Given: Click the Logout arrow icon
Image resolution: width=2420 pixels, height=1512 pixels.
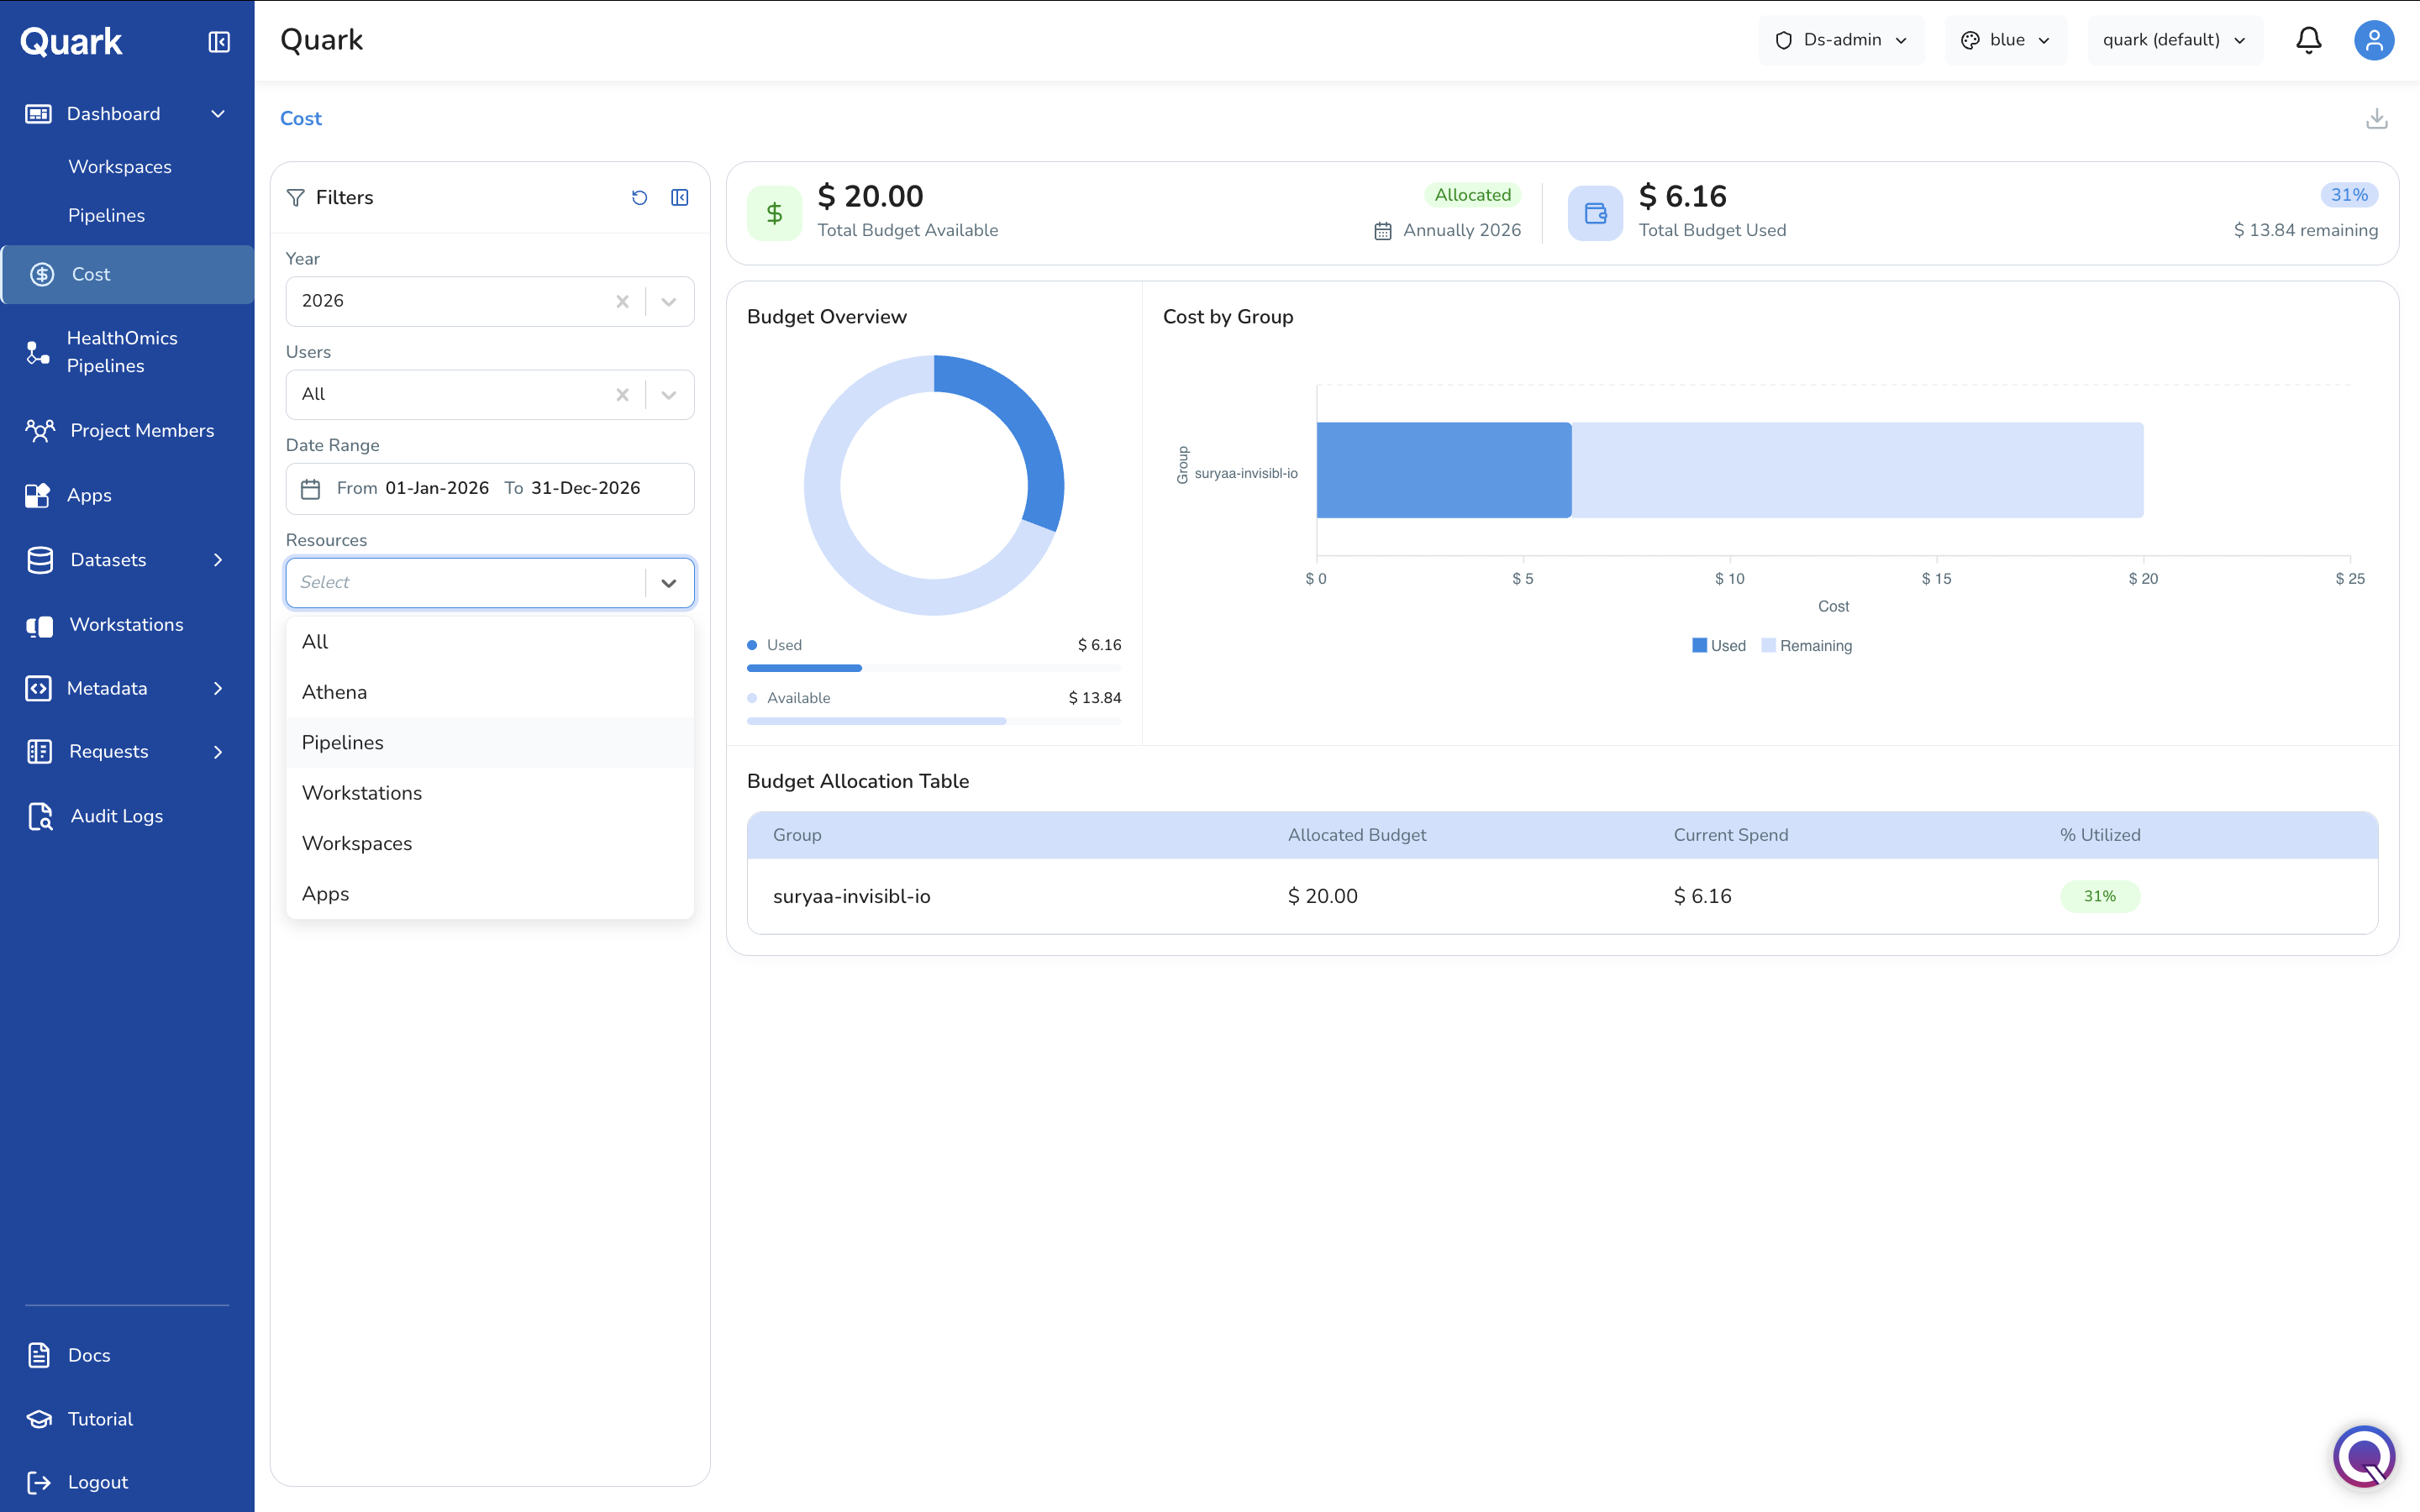Looking at the screenshot, I should coord(39,1482).
